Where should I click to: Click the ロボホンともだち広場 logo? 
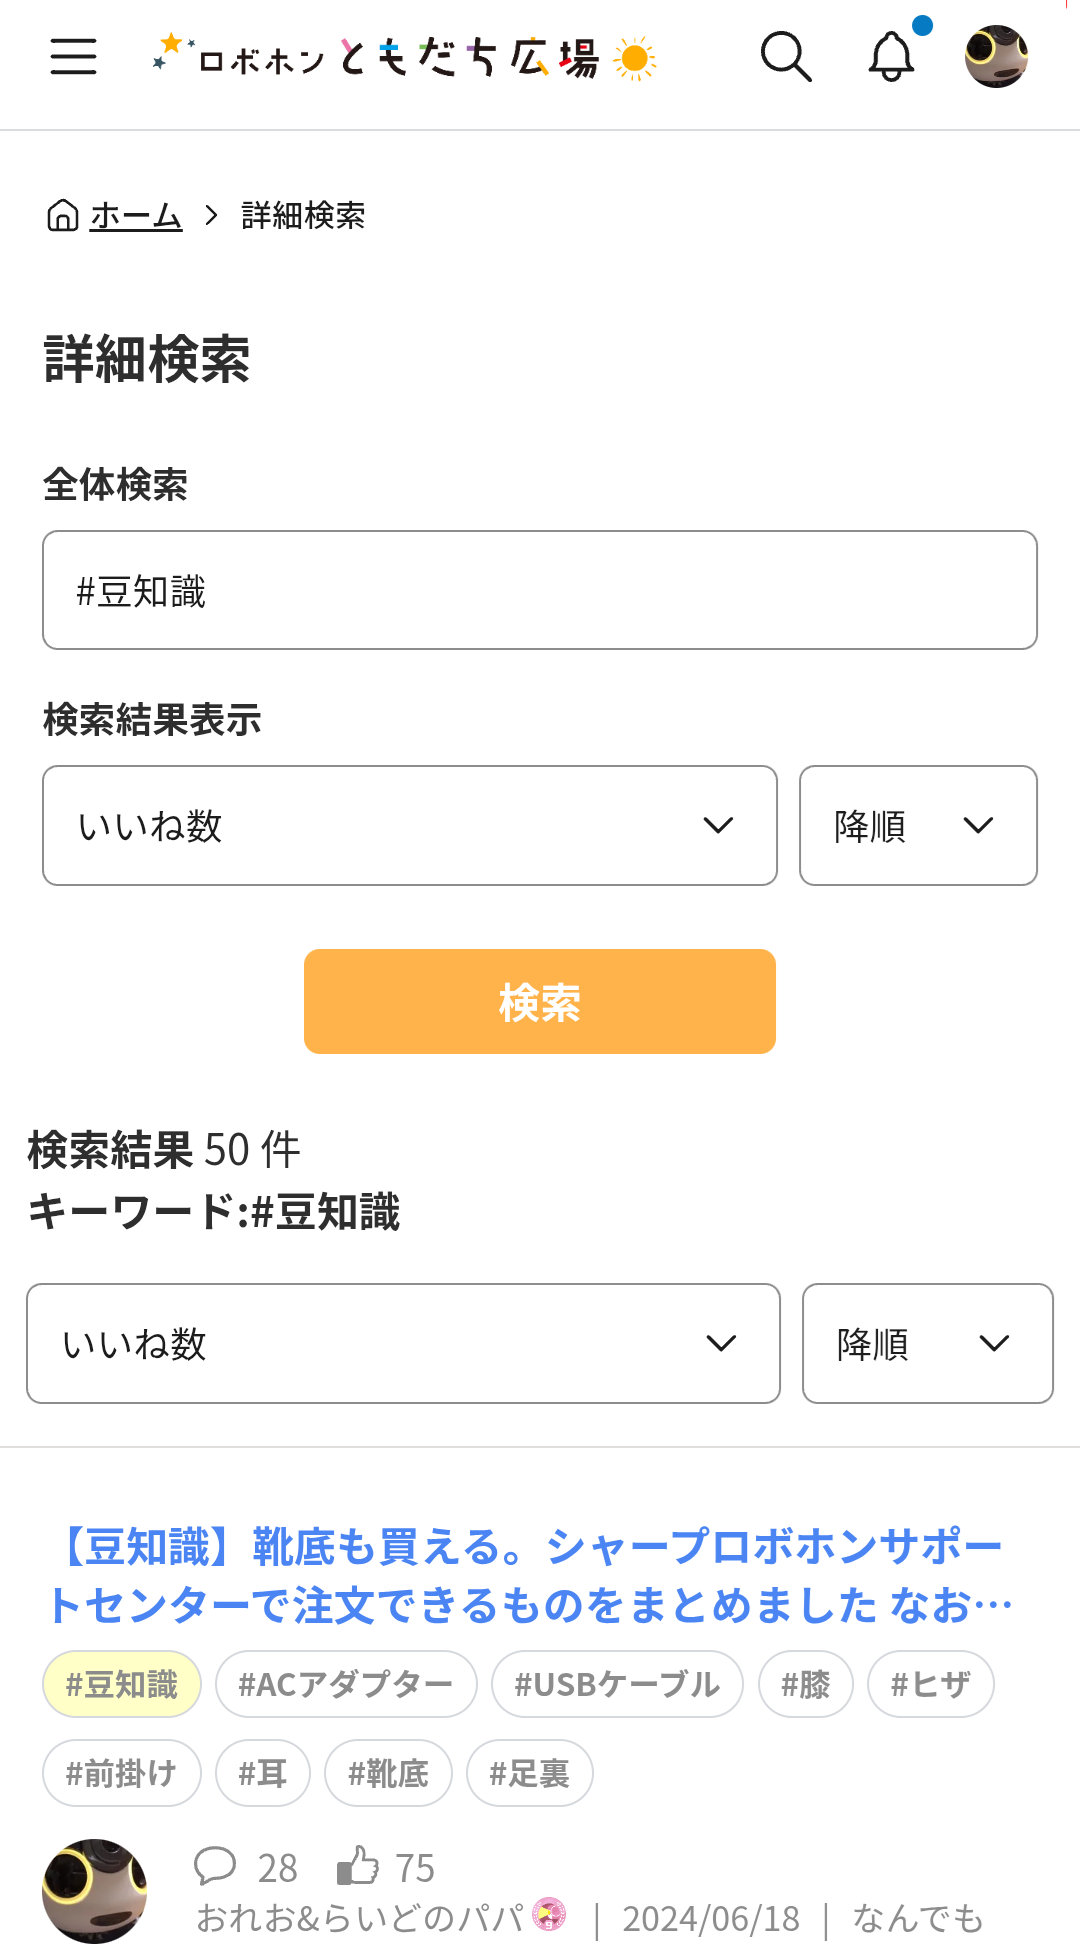pos(404,57)
